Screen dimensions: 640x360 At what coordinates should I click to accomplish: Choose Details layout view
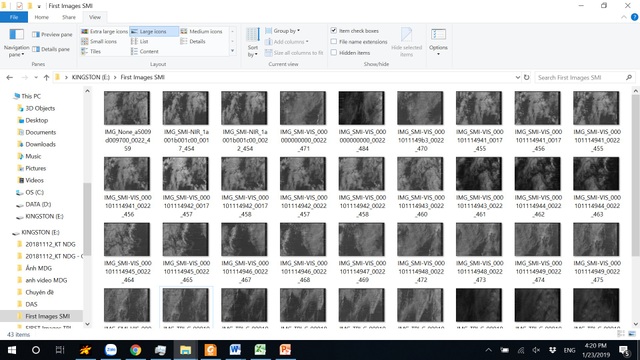tap(193, 42)
